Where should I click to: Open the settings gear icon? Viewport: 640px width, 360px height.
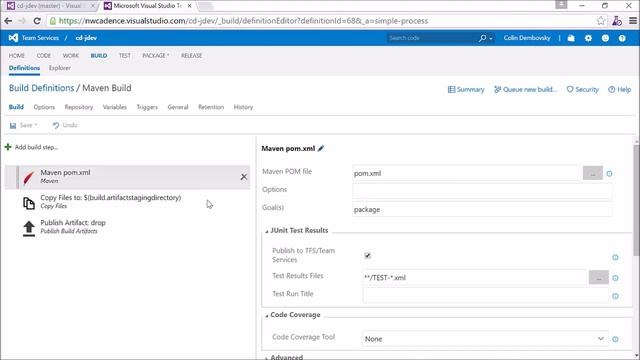(588, 38)
